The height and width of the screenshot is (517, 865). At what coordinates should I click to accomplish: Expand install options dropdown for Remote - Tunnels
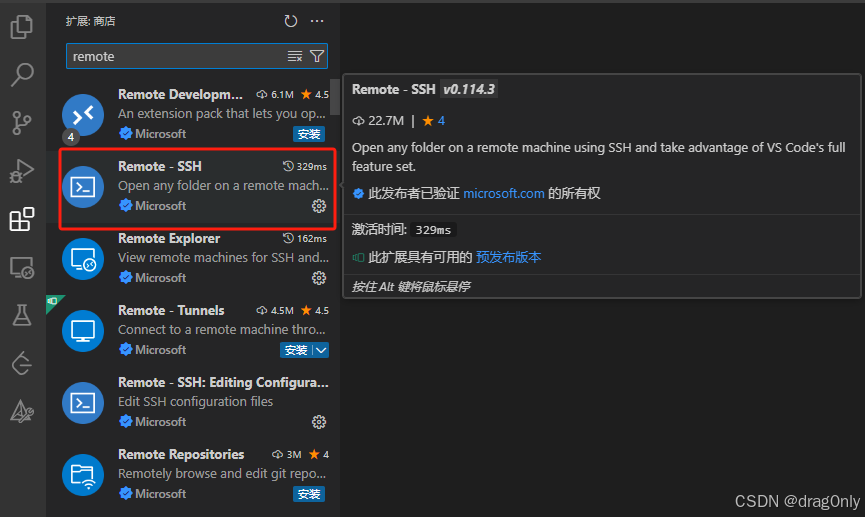click(x=321, y=350)
